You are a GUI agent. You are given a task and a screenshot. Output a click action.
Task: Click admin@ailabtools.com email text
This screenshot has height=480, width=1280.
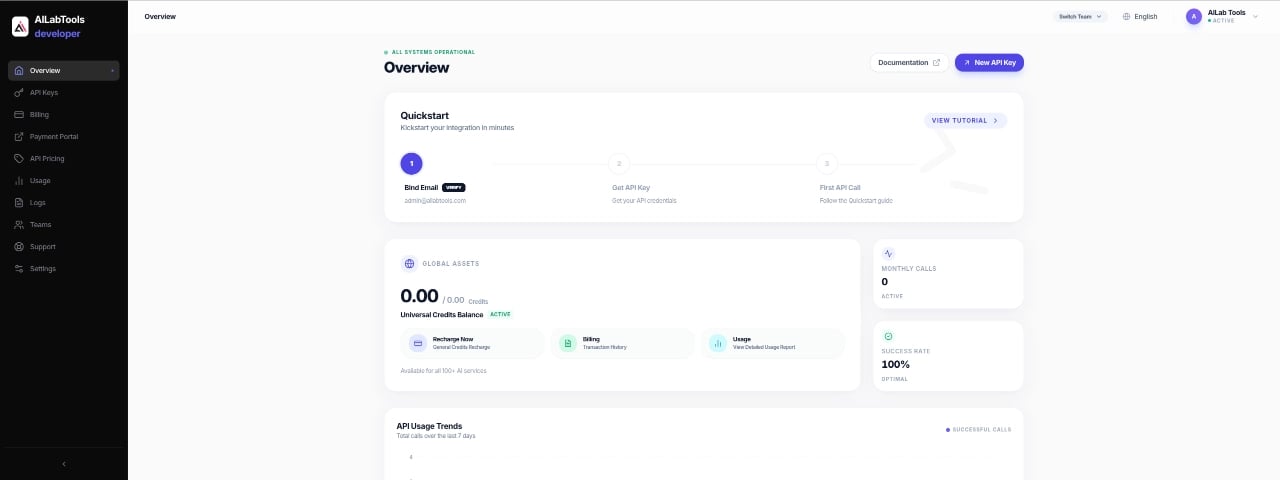point(435,200)
